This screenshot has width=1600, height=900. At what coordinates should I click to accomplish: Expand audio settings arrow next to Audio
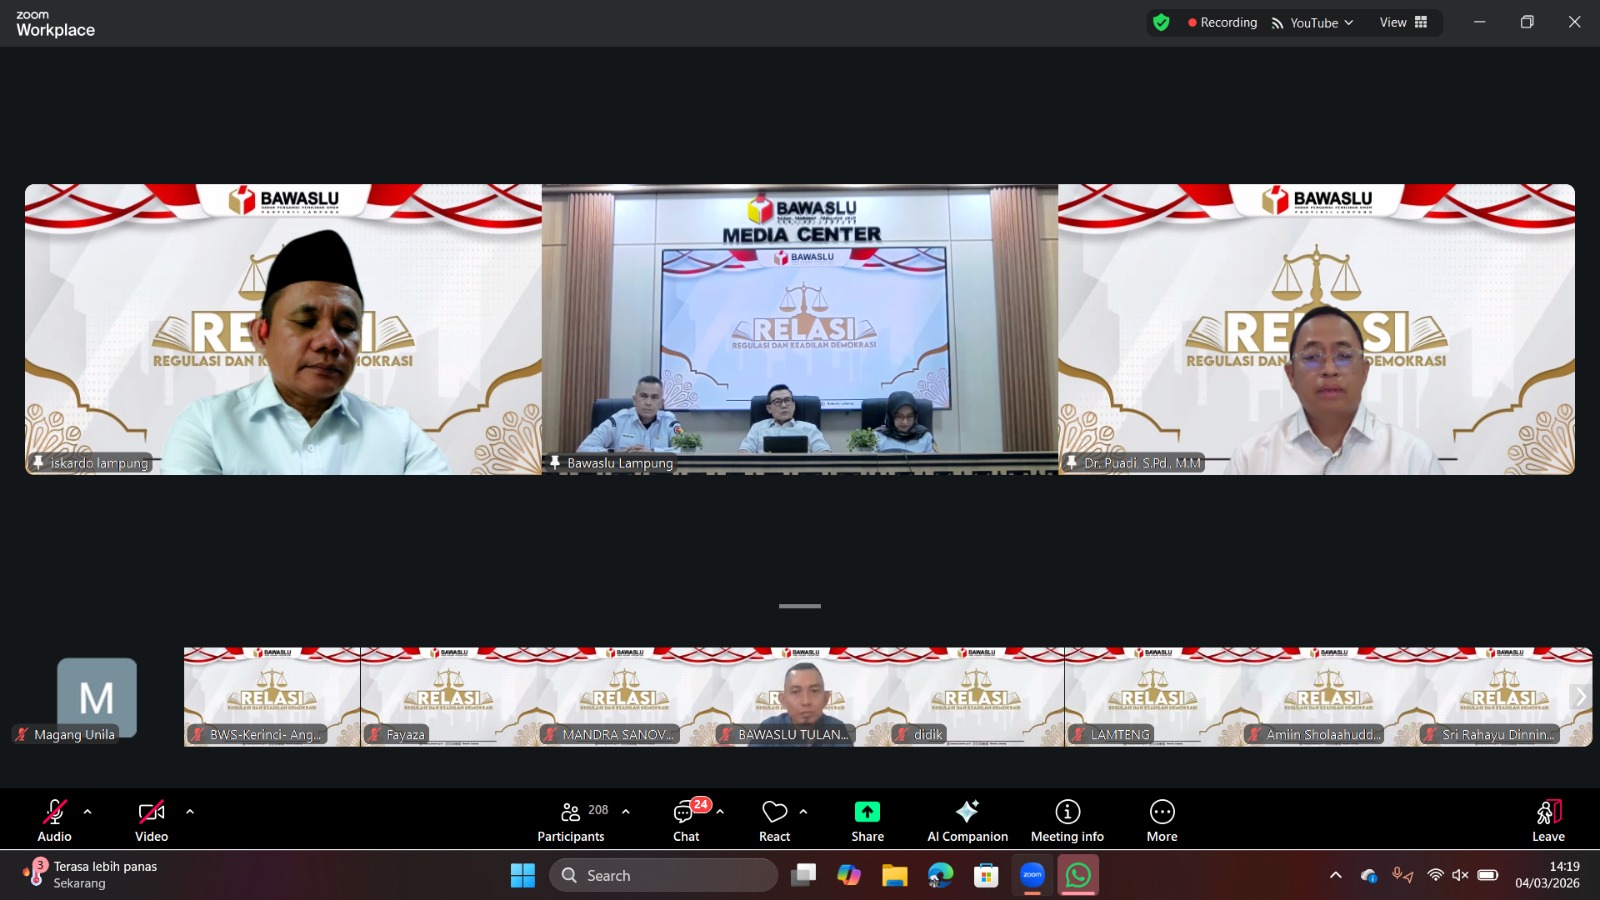coord(88,812)
